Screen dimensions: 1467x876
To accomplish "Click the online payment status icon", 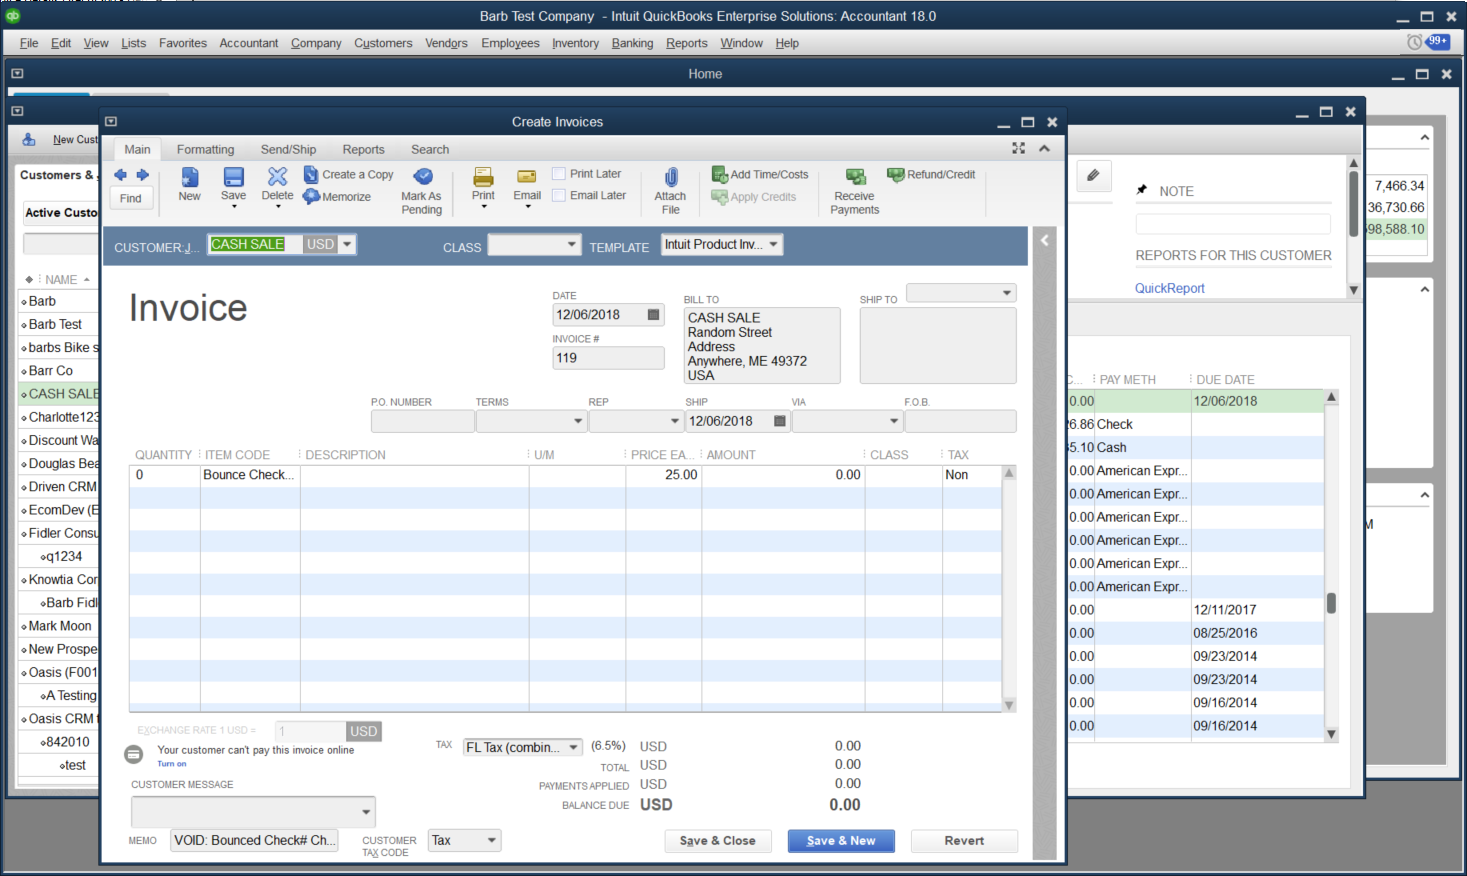I will coord(133,755).
